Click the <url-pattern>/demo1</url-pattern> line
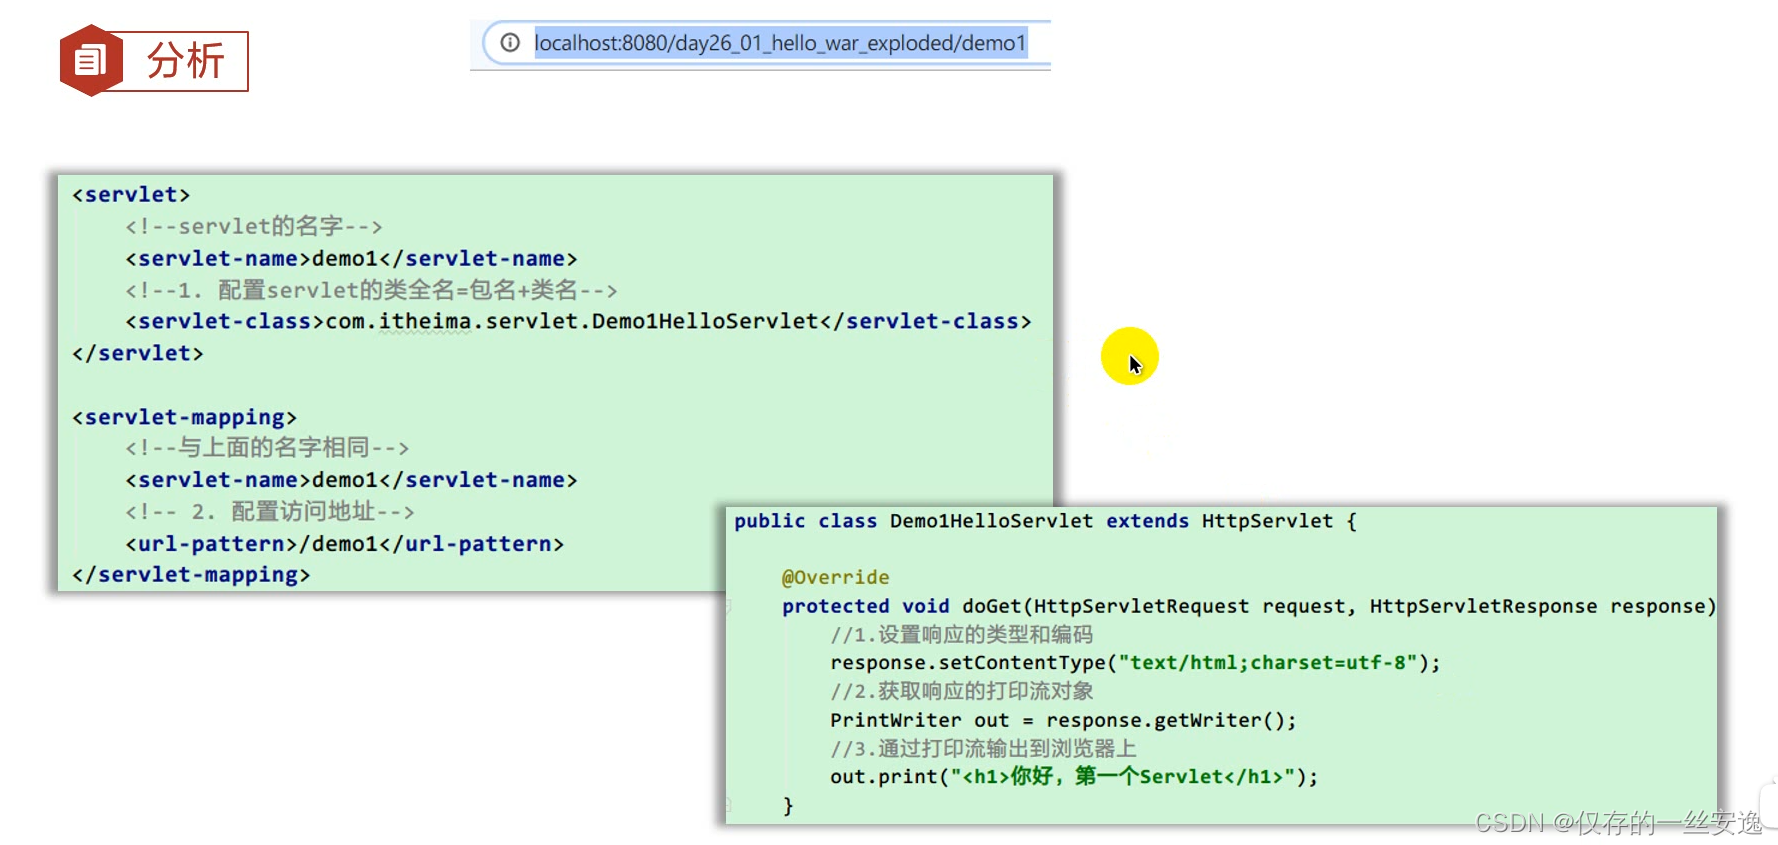Image resolution: width=1778 pixels, height=845 pixels. (345, 544)
